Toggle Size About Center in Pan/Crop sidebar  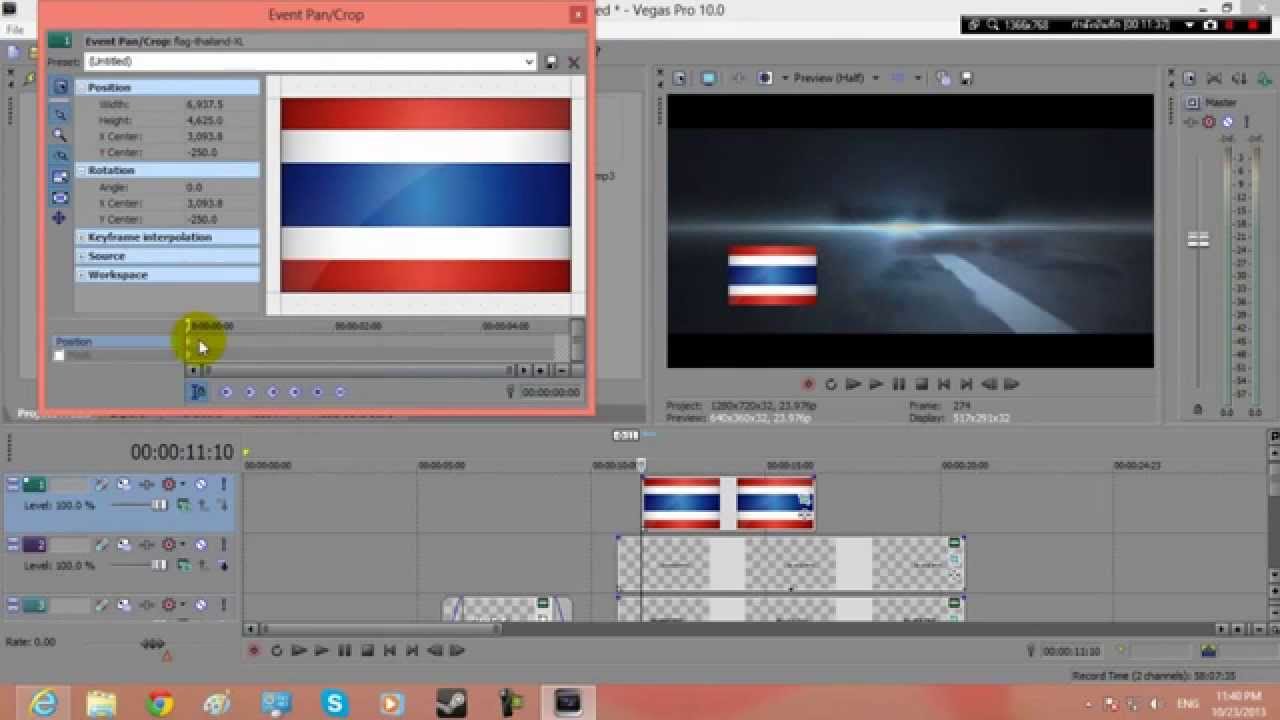(59, 197)
